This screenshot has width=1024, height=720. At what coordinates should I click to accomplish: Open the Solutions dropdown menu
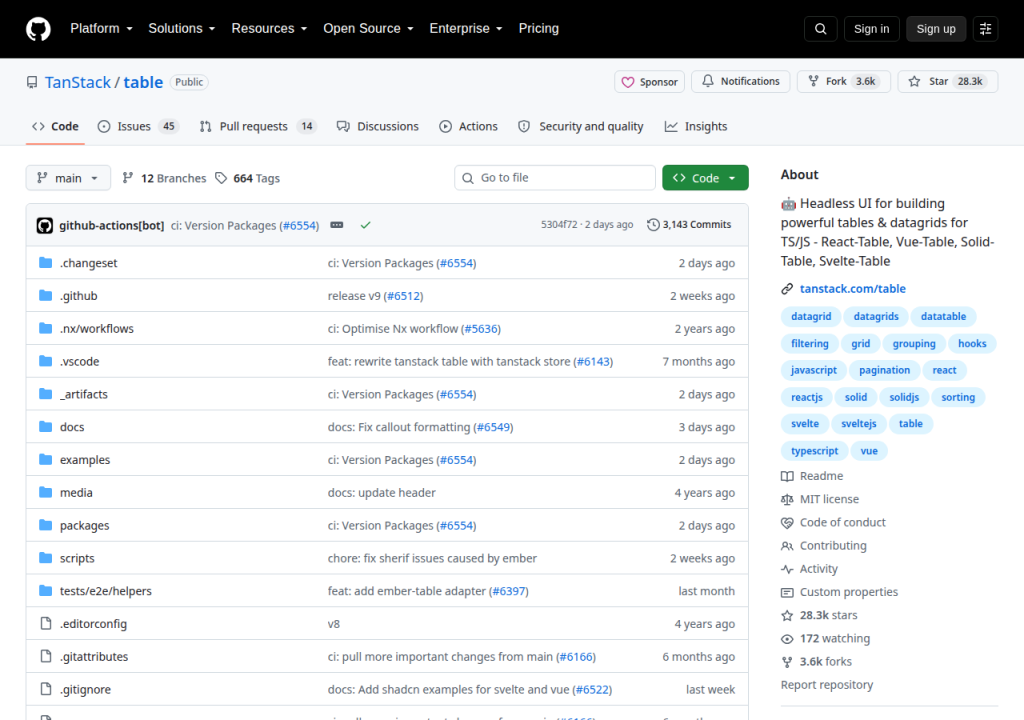pyautogui.click(x=182, y=29)
